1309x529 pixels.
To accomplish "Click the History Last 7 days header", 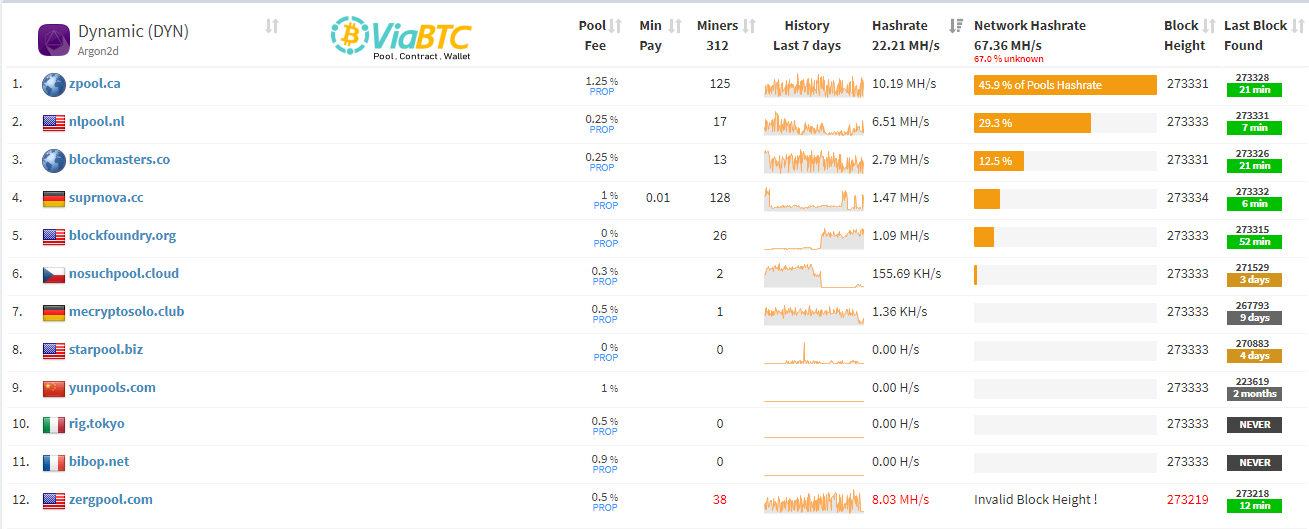I will [807, 36].
